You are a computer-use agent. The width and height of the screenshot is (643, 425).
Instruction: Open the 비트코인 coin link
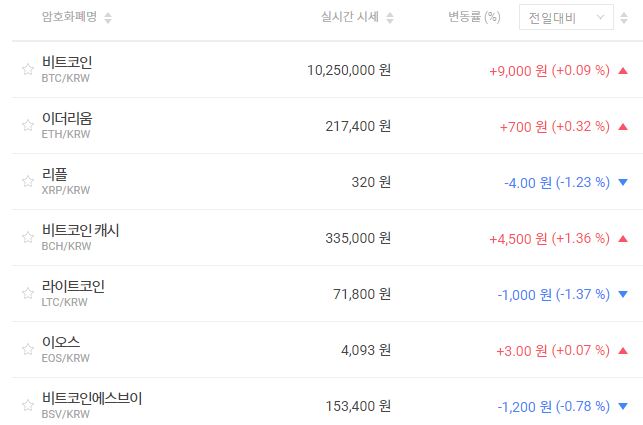pos(67,62)
